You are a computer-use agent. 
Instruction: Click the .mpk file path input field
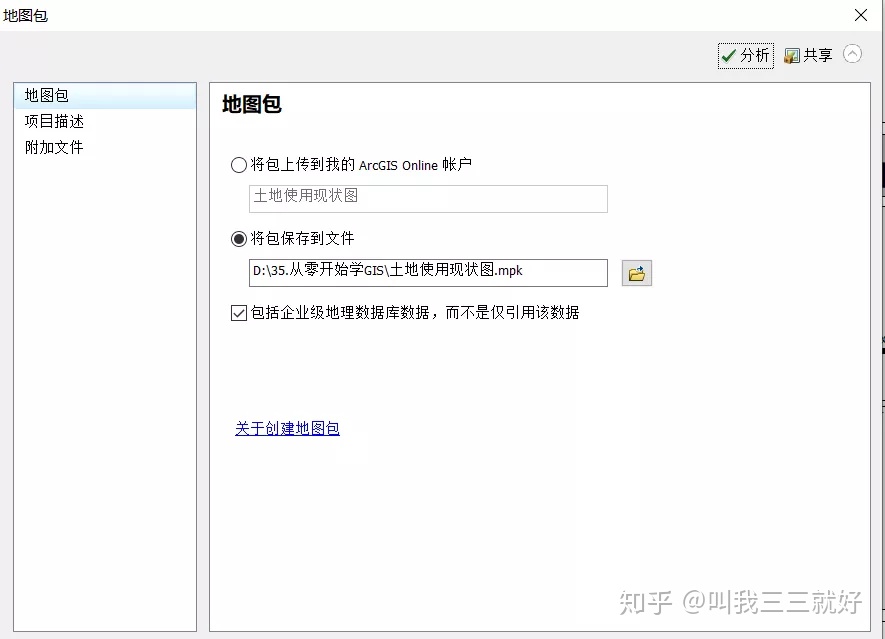point(428,273)
